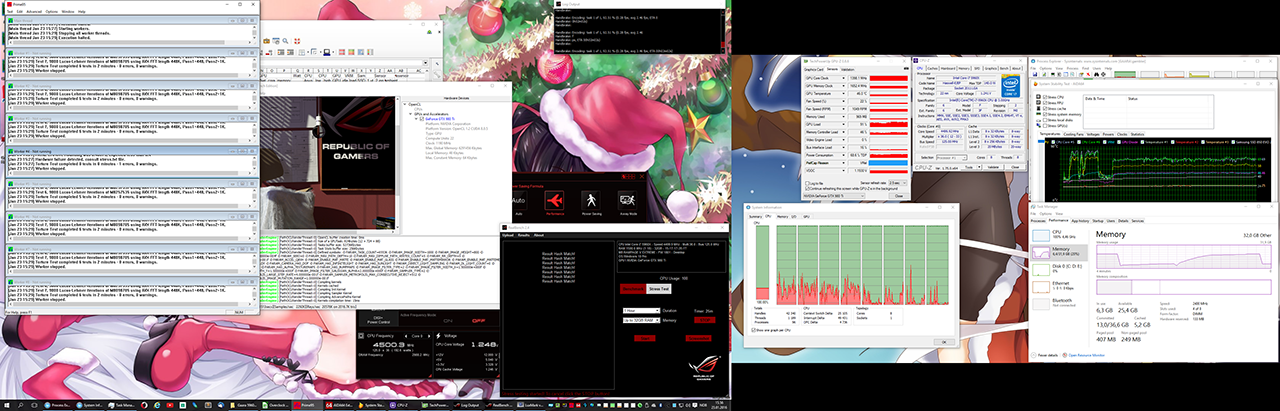The image size is (1280, 411).
Task: Select the Validation tab in GPU-Z
Action: (848, 69)
